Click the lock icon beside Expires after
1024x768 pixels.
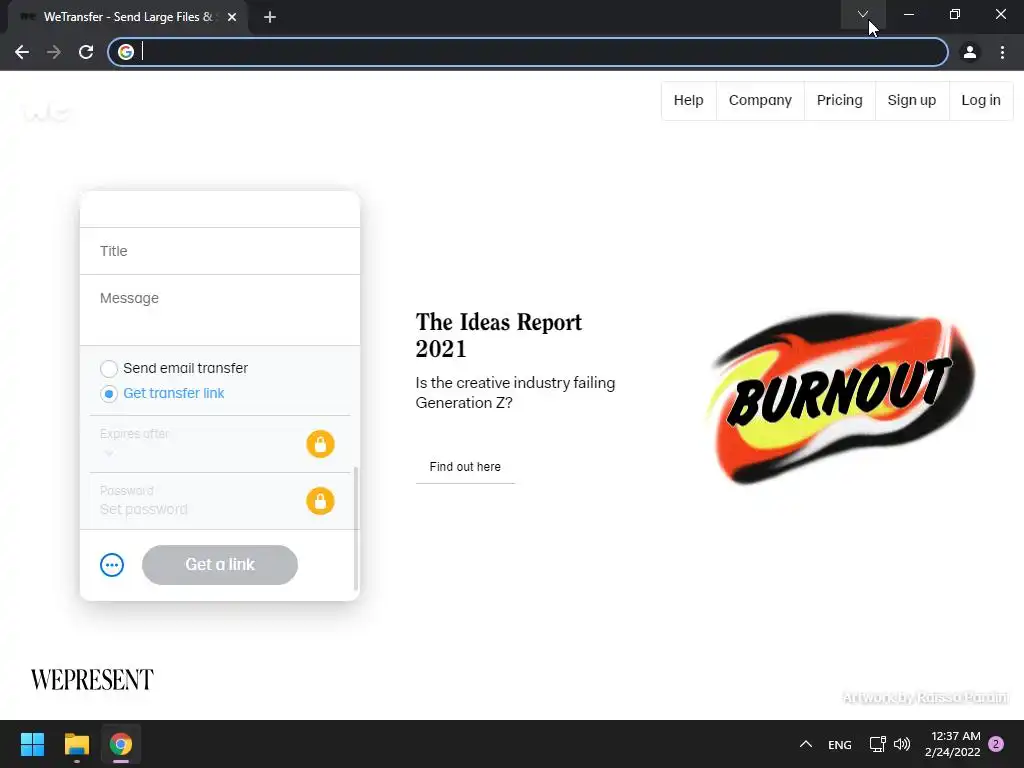320,444
